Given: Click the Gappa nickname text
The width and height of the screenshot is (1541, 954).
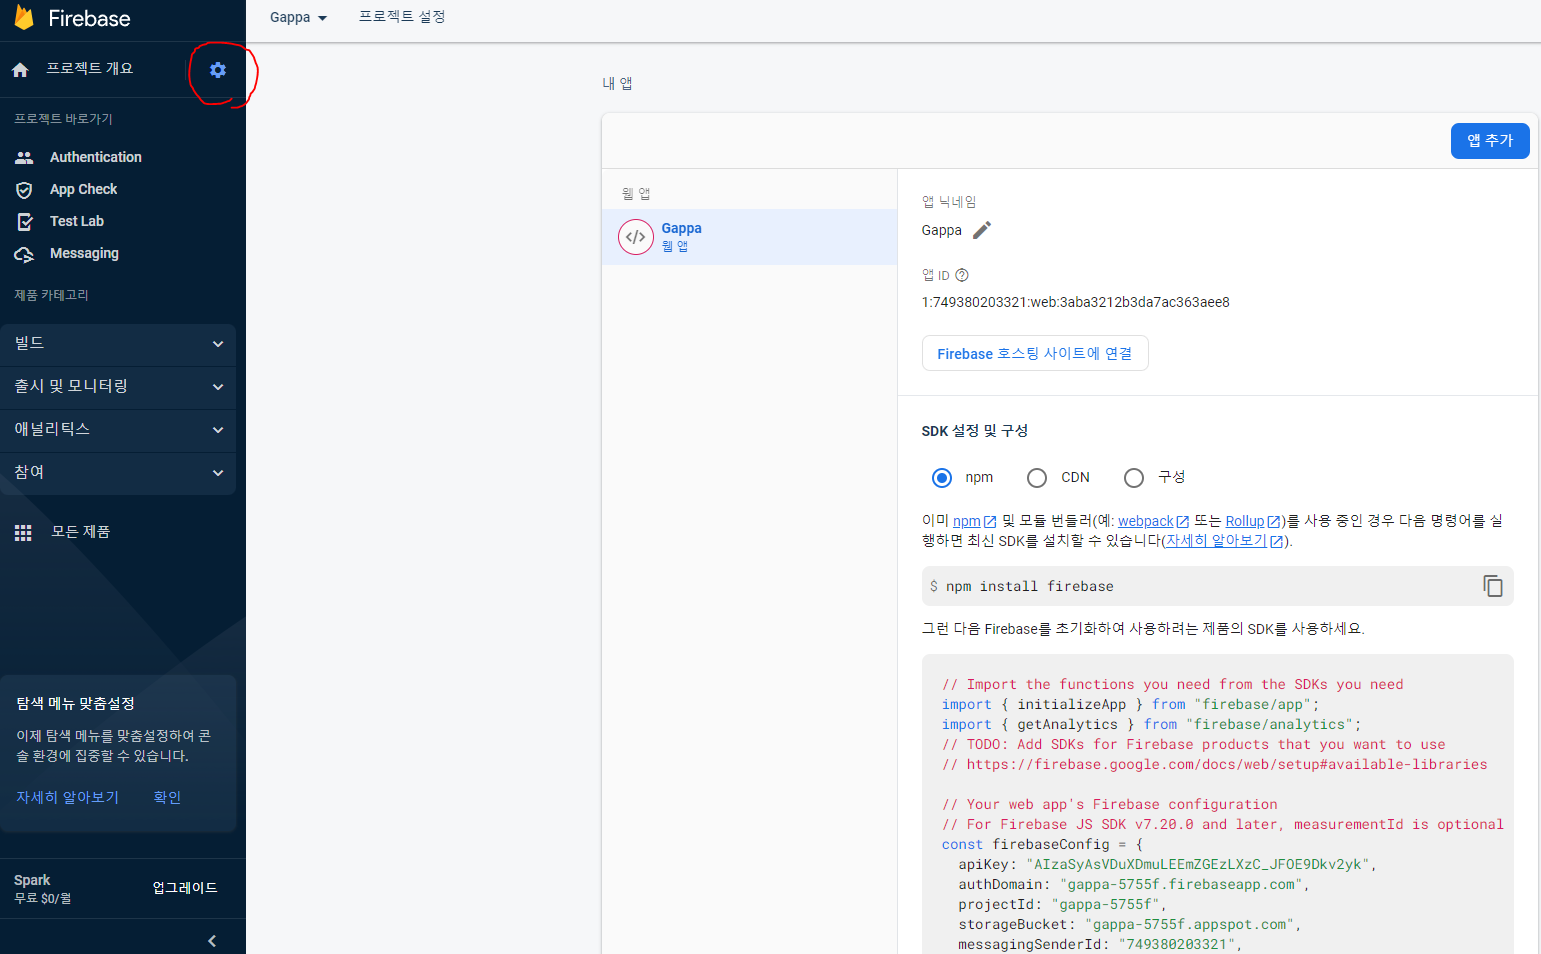Looking at the screenshot, I should 941,230.
